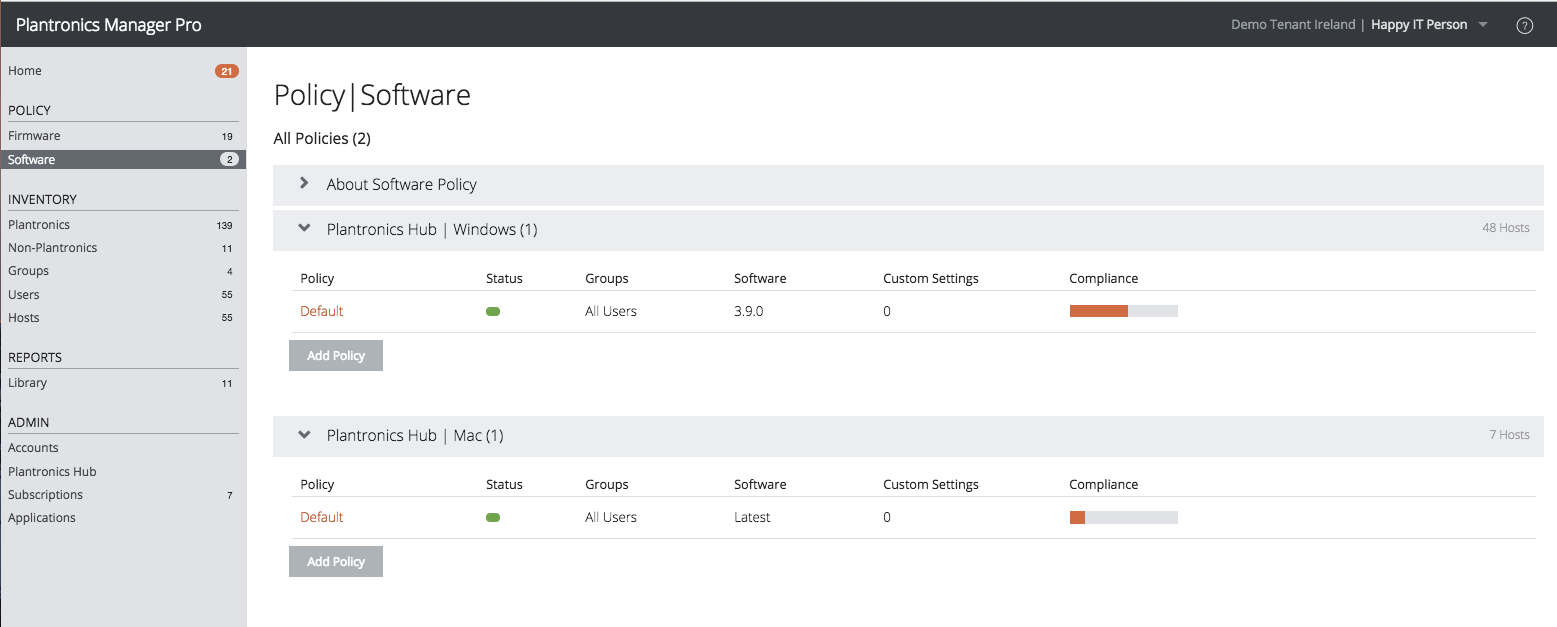Click the 48 Hosts count
This screenshot has height=627, width=1557.
[1506, 228]
